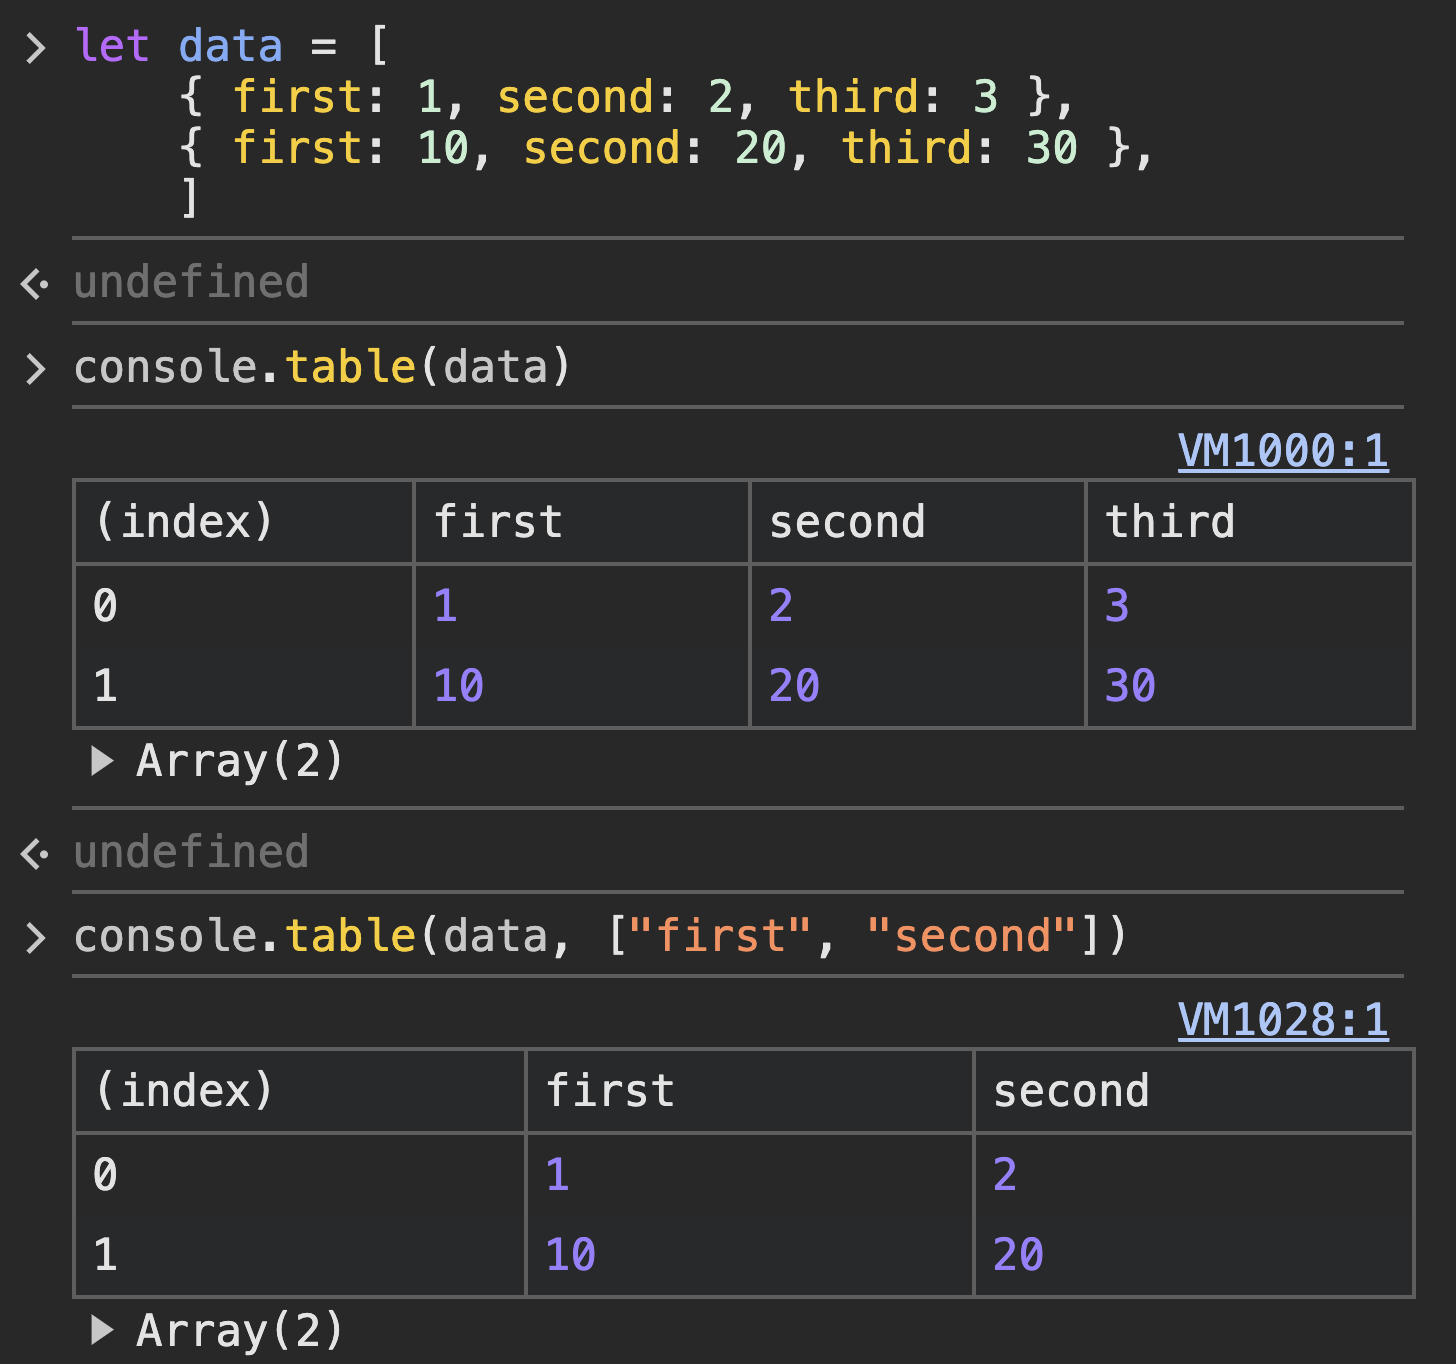1456x1364 pixels.
Task: Sort second table by the first column header
Action: [x=749, y=1091]
